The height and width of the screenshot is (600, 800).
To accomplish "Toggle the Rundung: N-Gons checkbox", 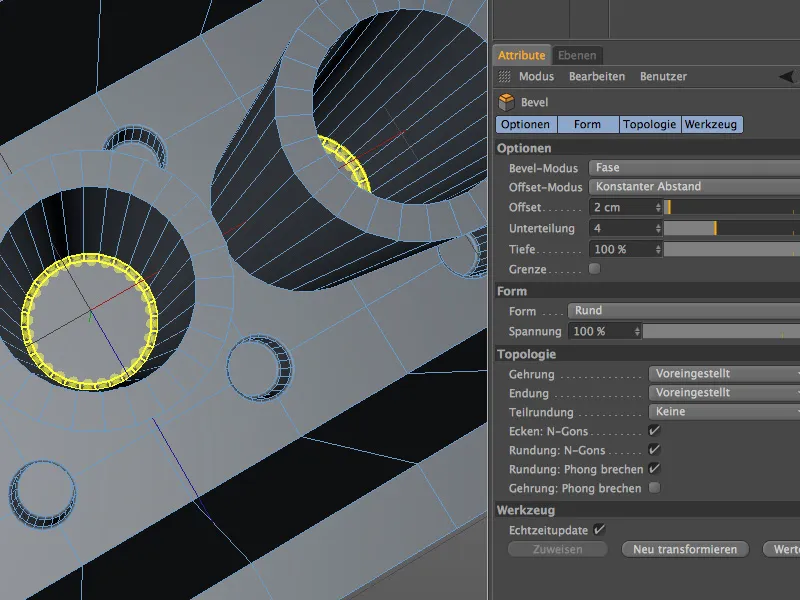I will [654, 450].
